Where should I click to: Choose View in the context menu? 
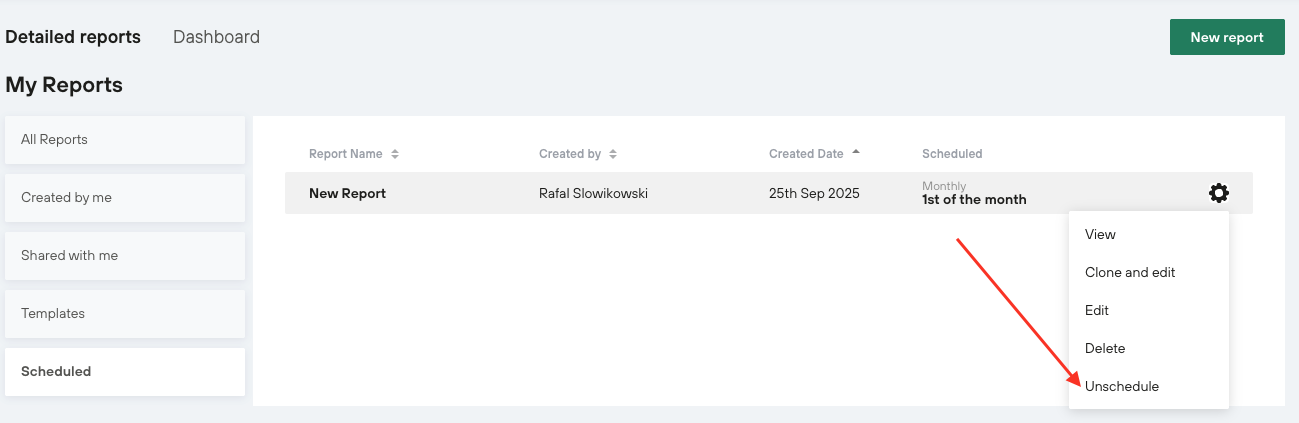1100,234
